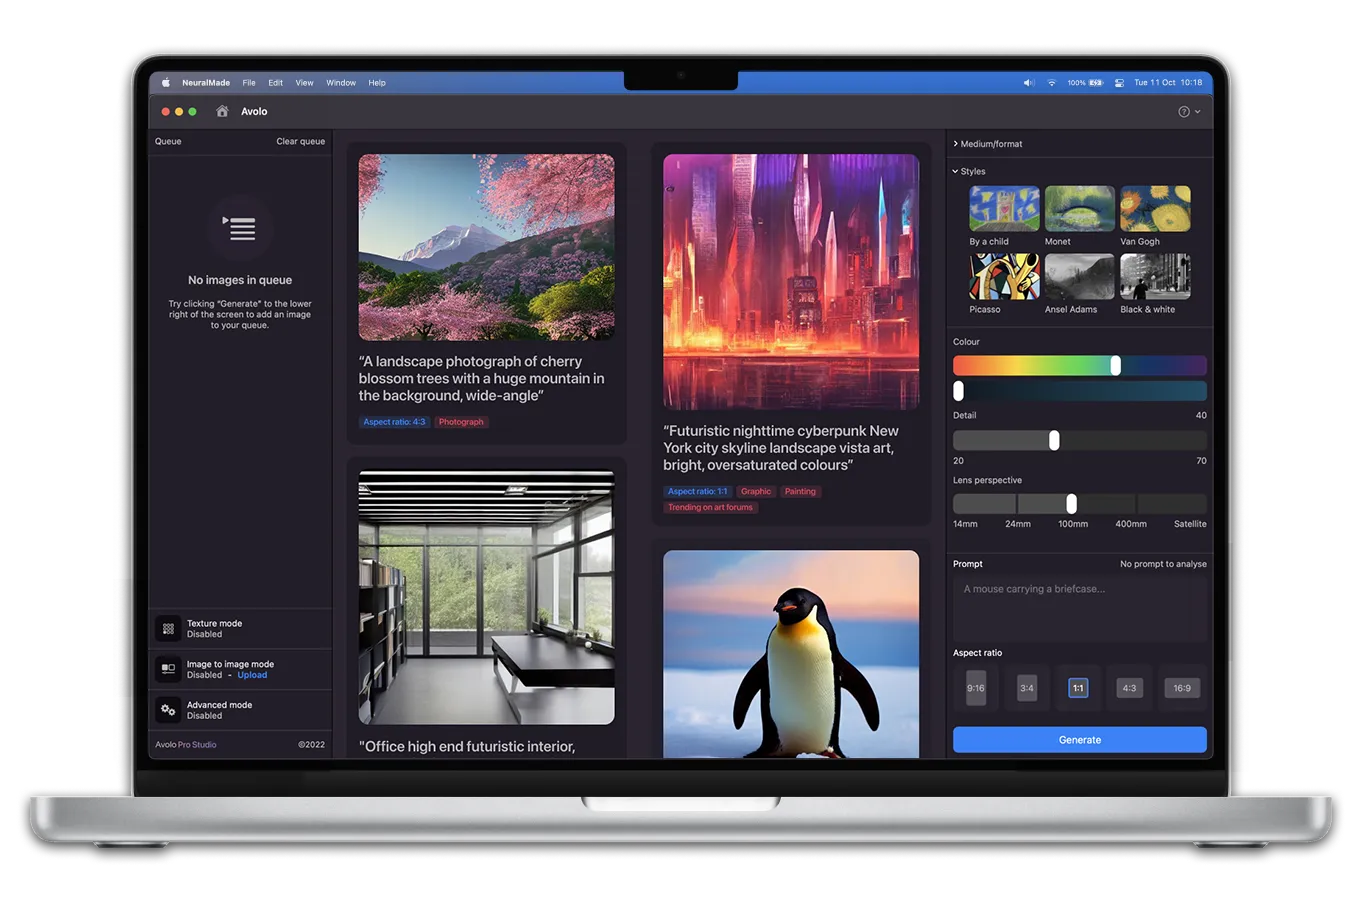Select the 1:1 aspect ratio option
The width and height of the screenshot is (1362, 910).
1078,688
